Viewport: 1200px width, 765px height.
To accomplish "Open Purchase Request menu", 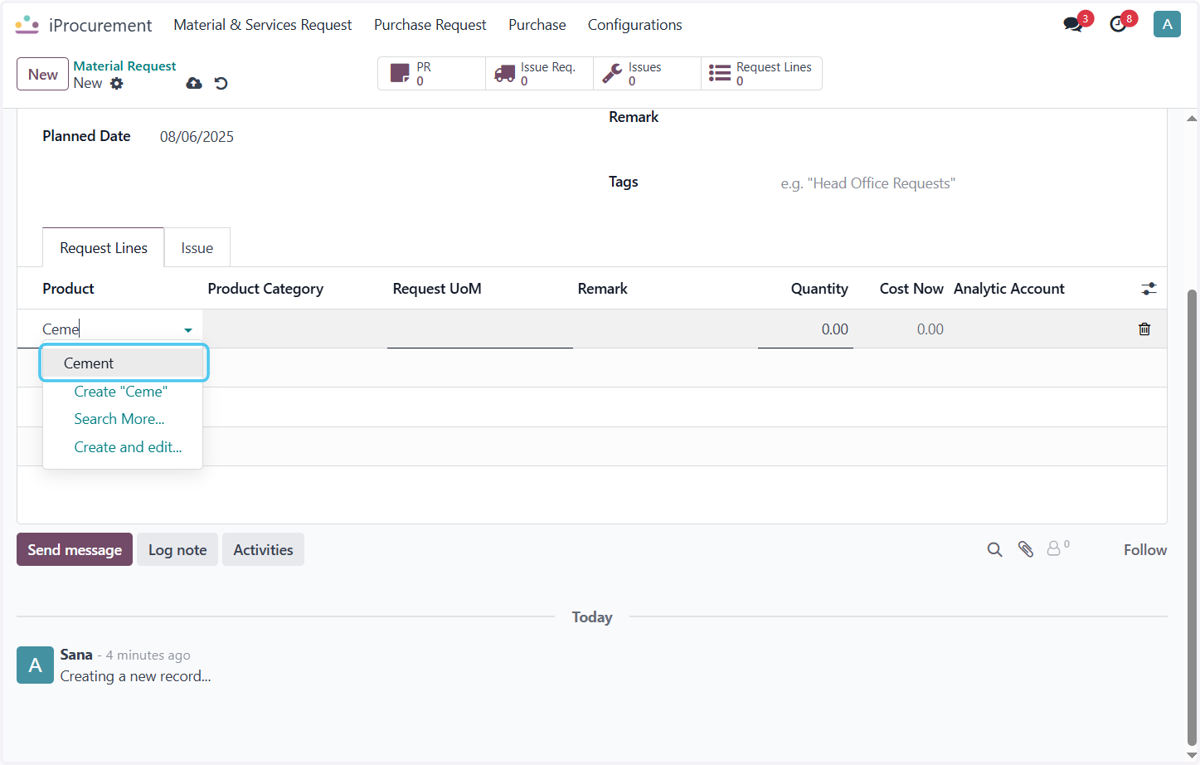I will pos(430,24).
